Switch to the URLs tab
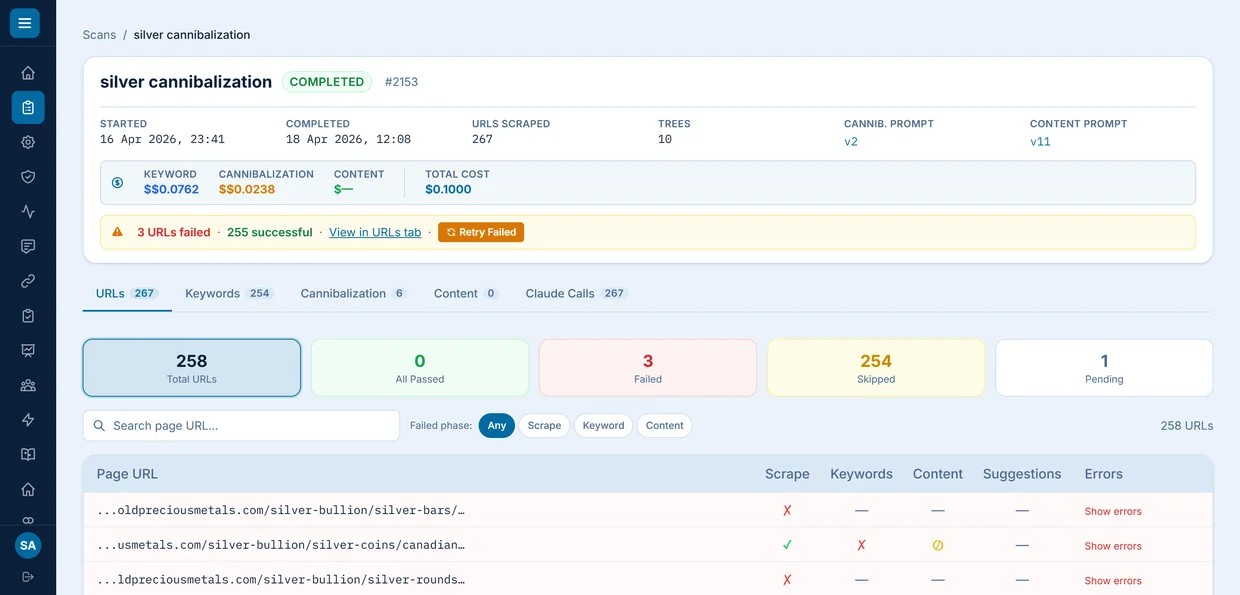1240x595 pixels. point(127,293)
